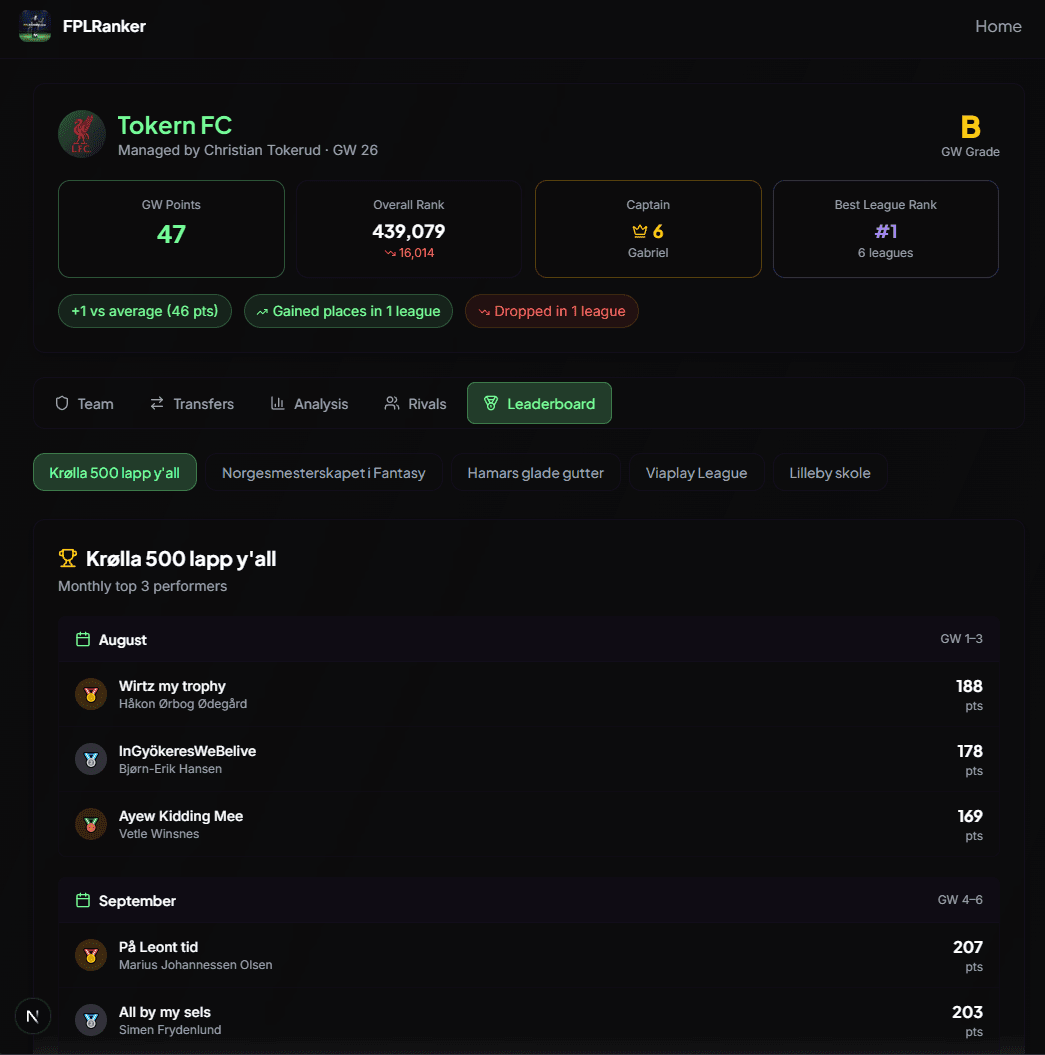Image resolution: width=1045 pixels, height=1055 pixels.
Task: Click the silver medal beside InGyökeresWeBelive
Action: tap(91, 759)
